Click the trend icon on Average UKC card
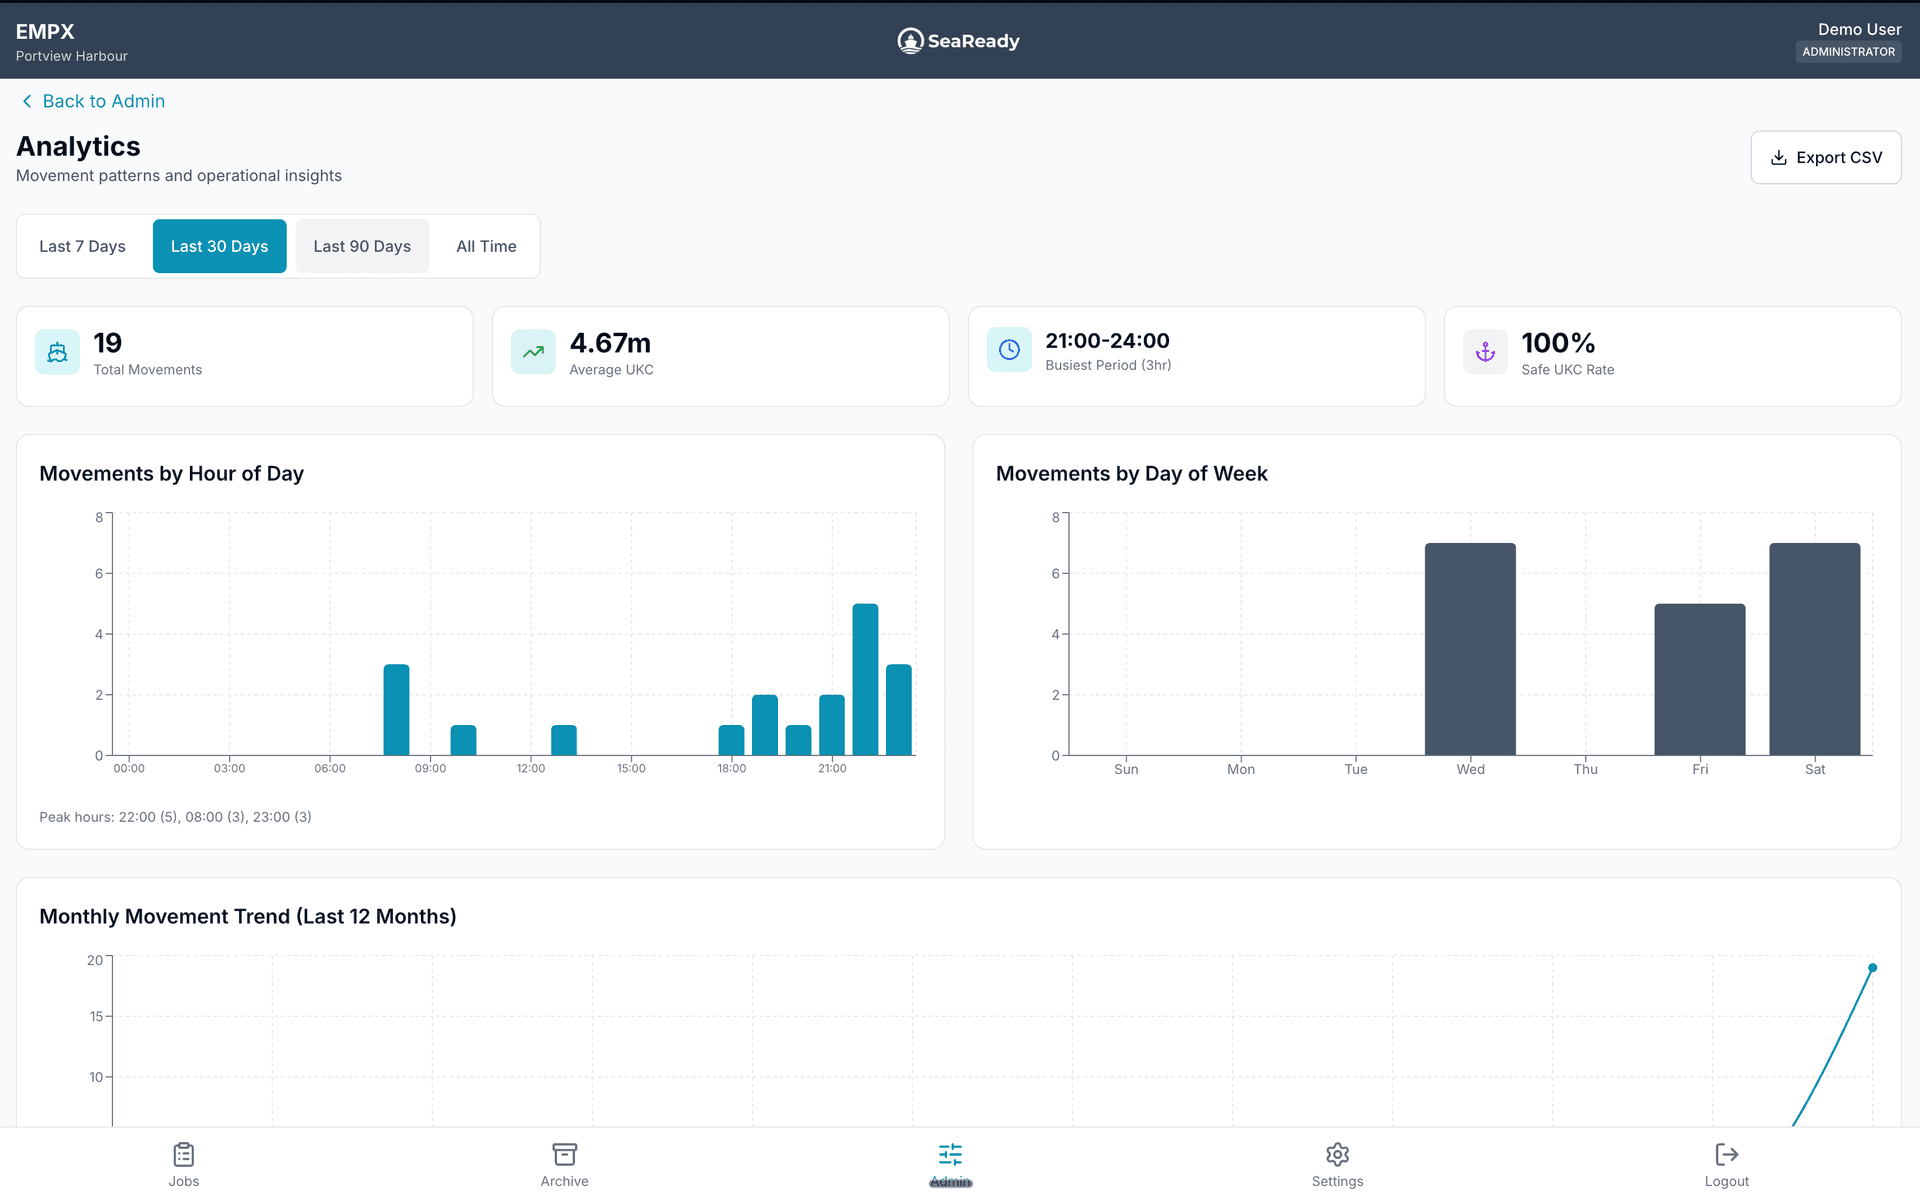Viewport: 1920px width, 1204px height. point(533,352)
